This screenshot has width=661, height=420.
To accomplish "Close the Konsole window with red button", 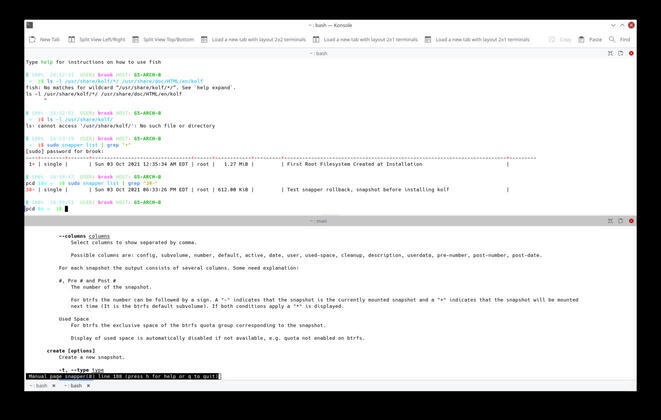I will pos(631,25).
